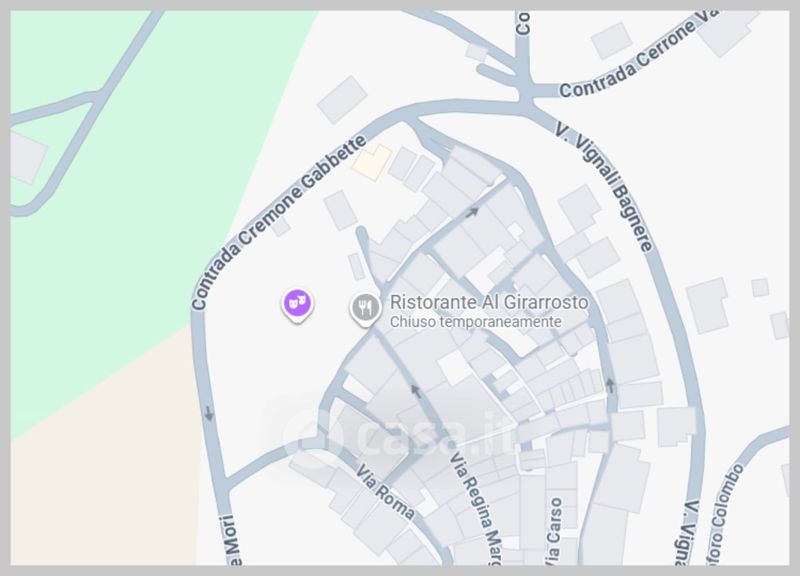The image size is (800, 576).
Task: Select the Contrada Cremone Gabbette road label
Action: (x=279, y=222)
